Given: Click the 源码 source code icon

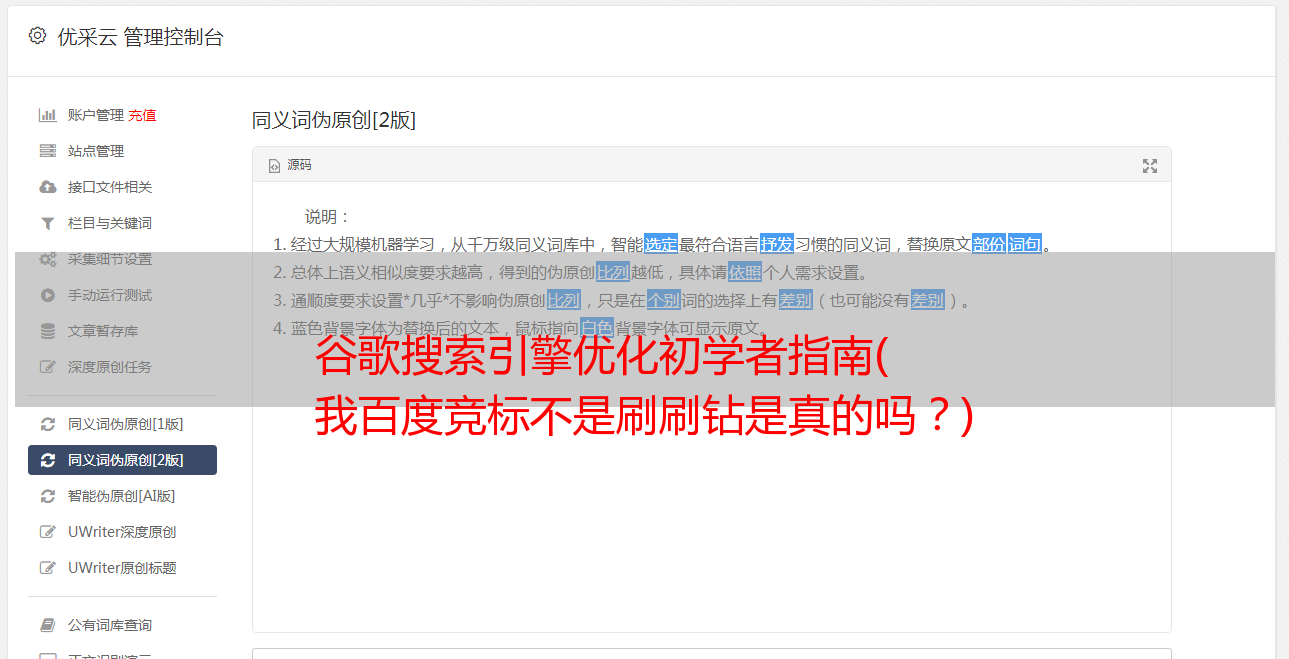Looking at the screenshot, I should (274, 166).
